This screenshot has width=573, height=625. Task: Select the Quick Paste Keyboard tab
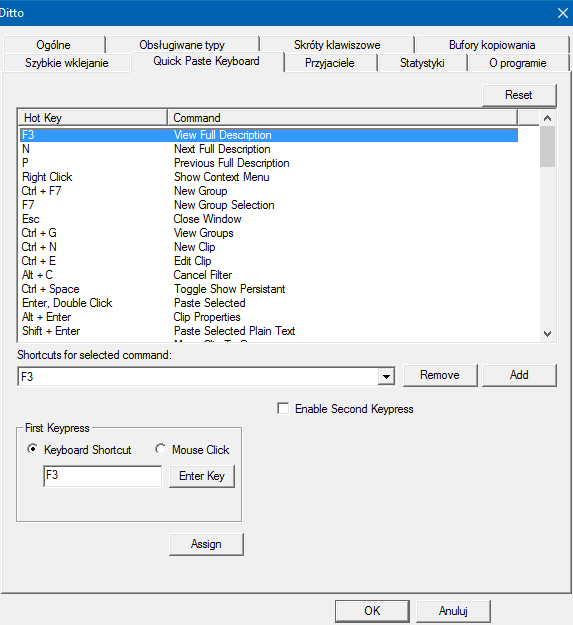click(x=206, y=61)
